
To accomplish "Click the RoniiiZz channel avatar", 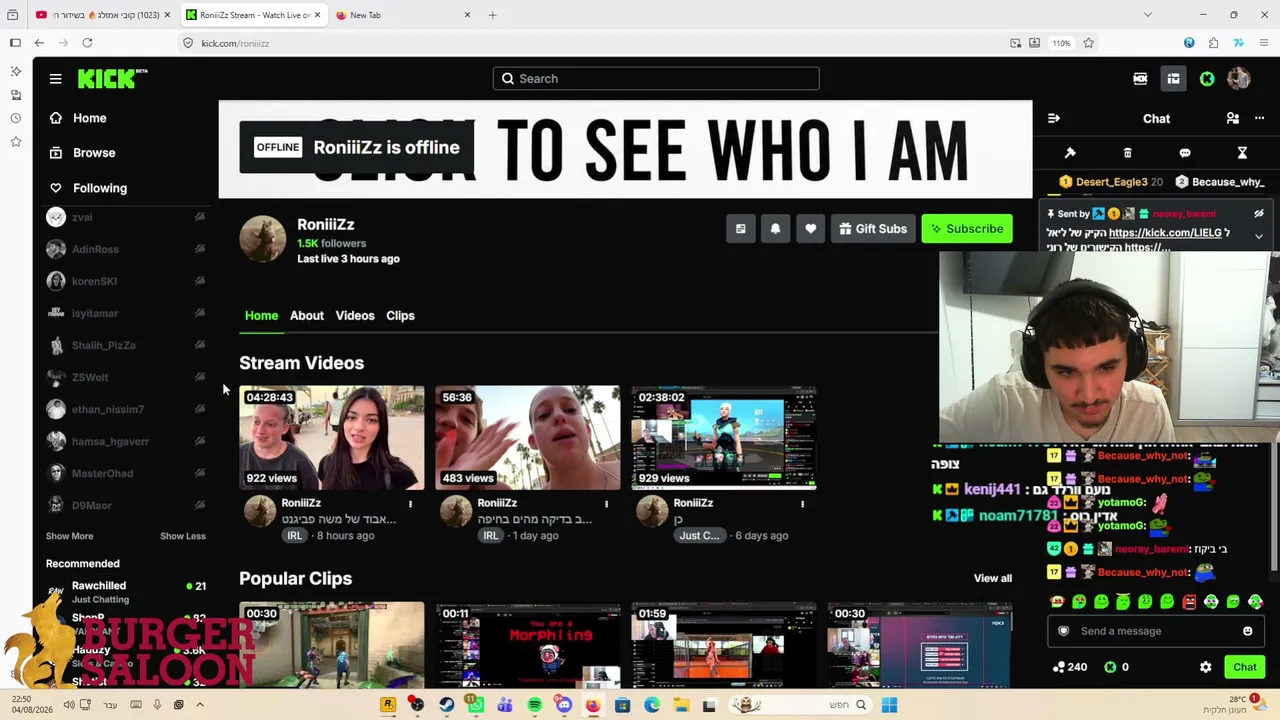I will [x=263, y=239].
